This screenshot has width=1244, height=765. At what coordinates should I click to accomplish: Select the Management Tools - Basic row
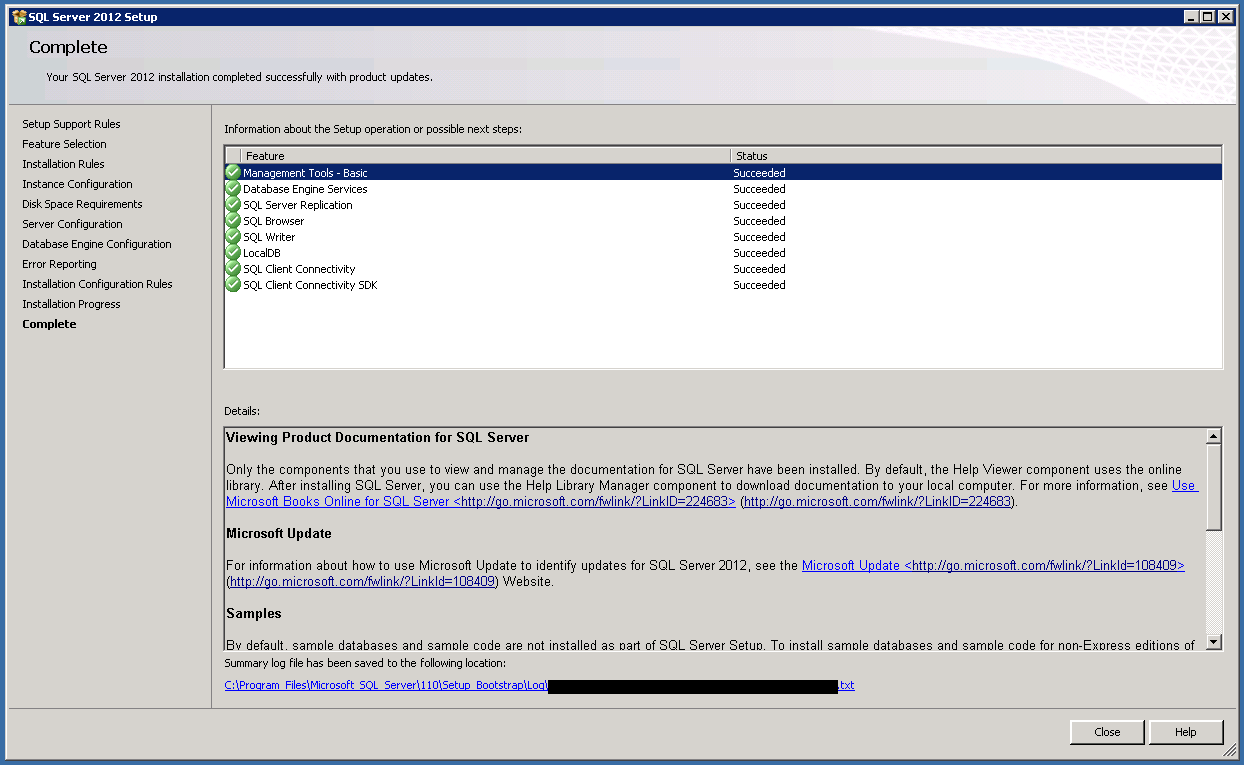point(723,172)
